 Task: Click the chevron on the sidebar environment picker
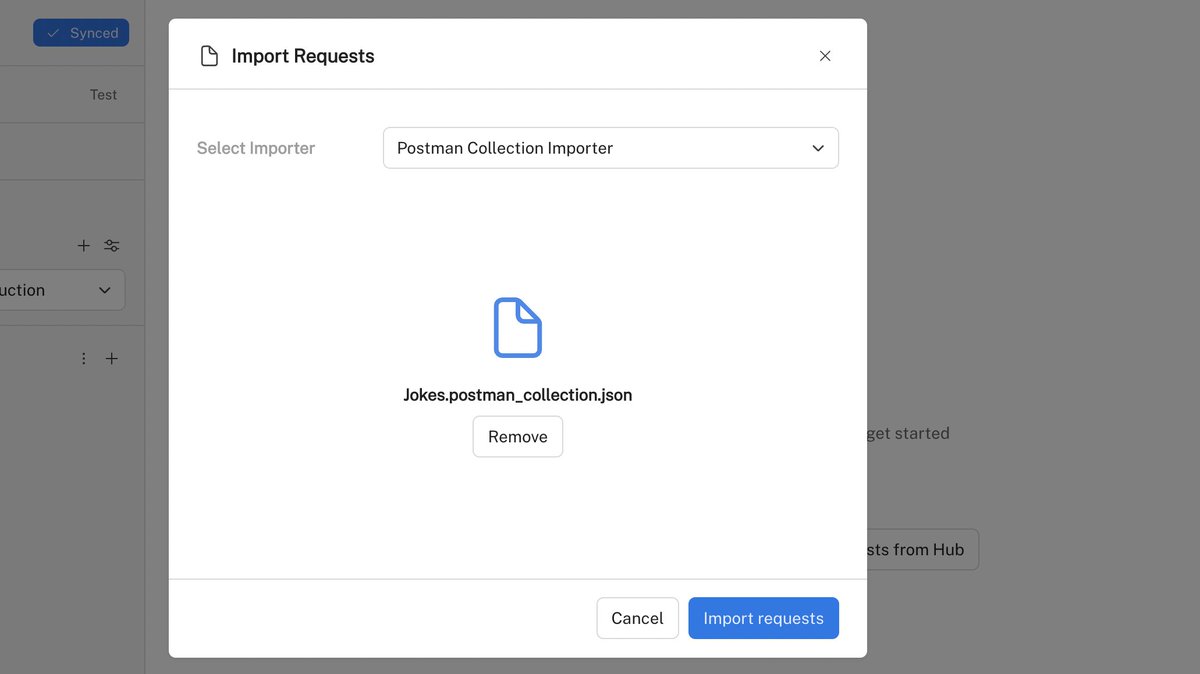(104, 290)
